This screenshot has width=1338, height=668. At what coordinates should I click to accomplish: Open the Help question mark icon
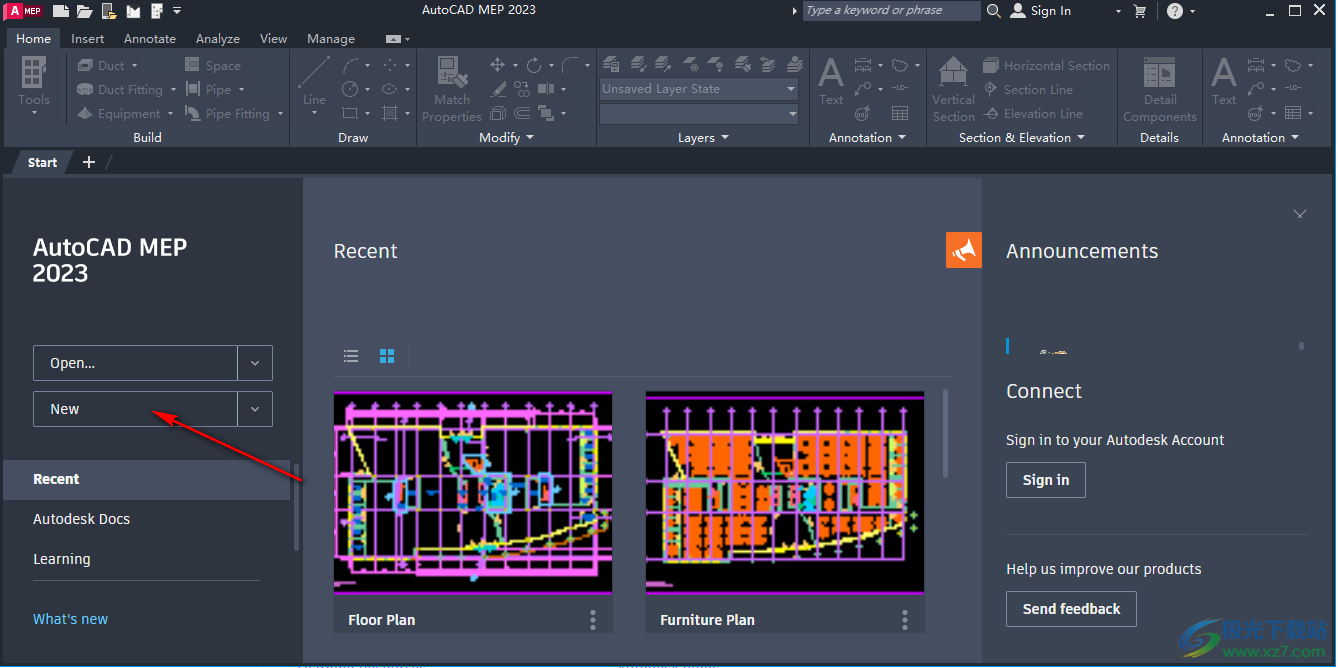1175,11
